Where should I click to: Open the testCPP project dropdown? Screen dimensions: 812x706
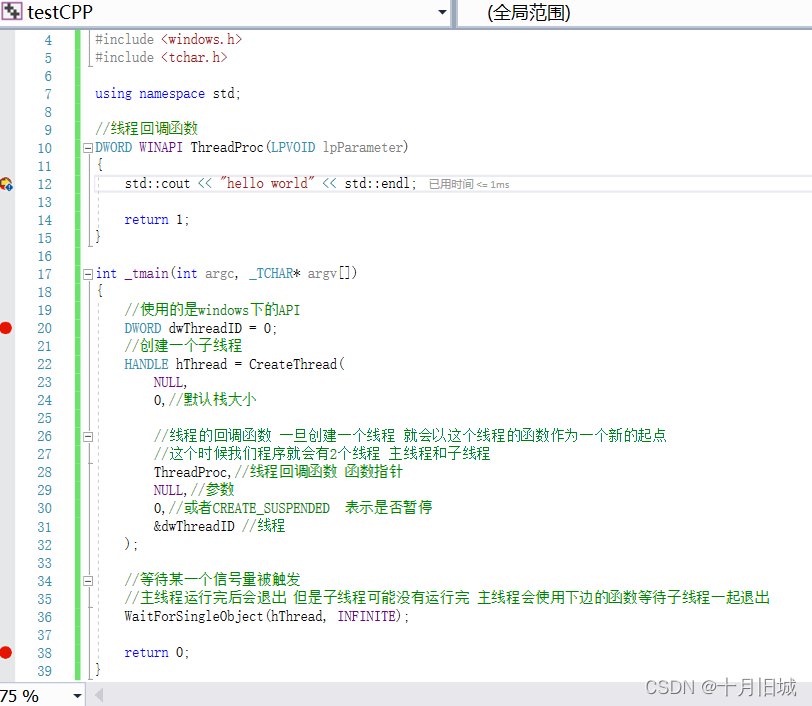(442, 12)
